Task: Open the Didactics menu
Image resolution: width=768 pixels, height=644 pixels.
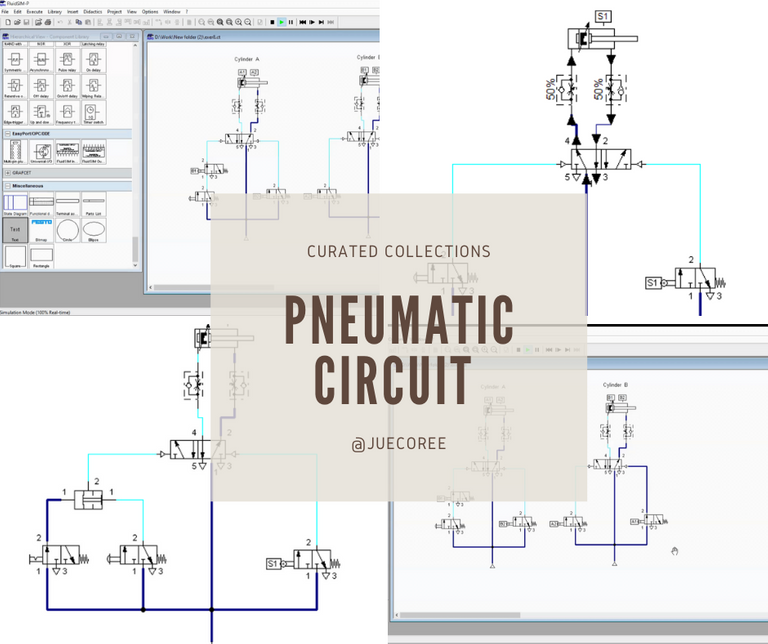Action: pos(93,11)
